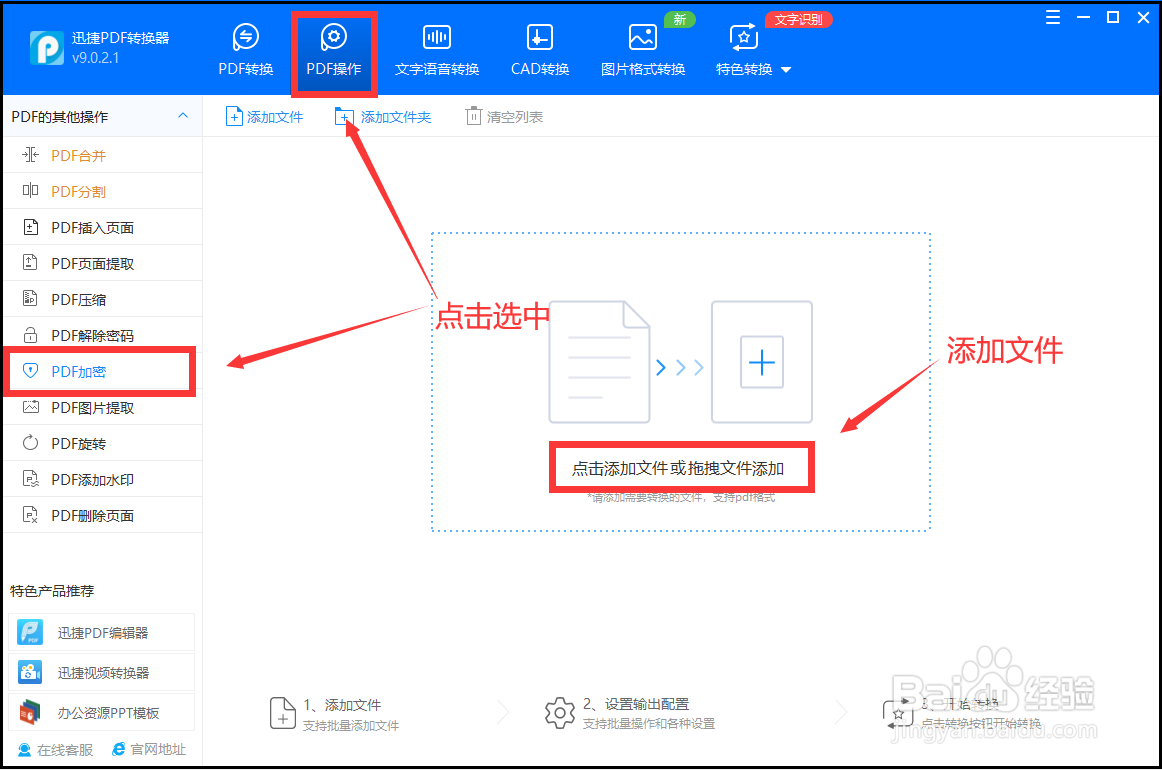Image resolution: width=1162 pixels, height=770 pixels.
Task: Open the 文字语音转换 tab
Action: (436, 50)
